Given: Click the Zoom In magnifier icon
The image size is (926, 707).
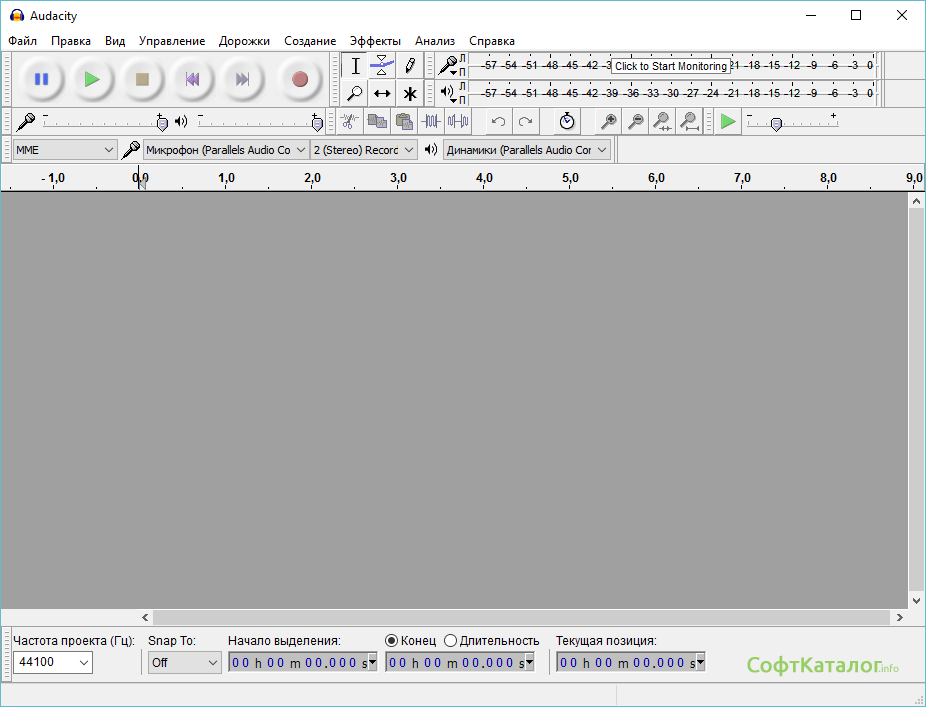Looking at the screenshot, I should coord(610,121).
